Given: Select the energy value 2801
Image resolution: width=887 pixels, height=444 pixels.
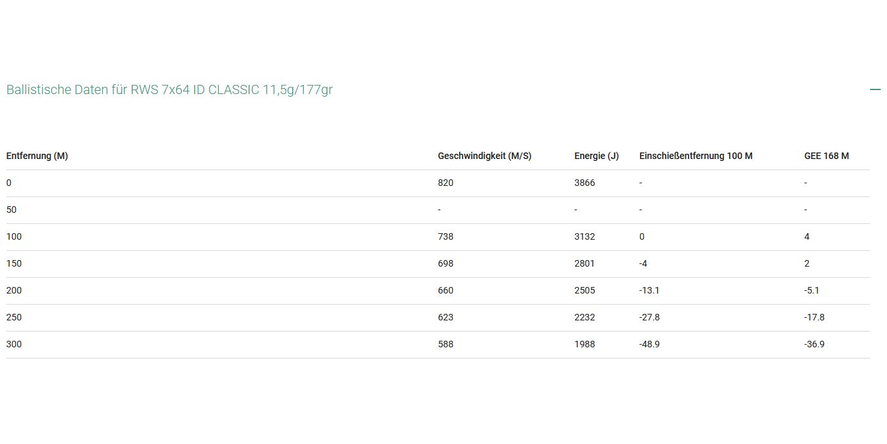Looking at the screenshot, I should 585,264.
